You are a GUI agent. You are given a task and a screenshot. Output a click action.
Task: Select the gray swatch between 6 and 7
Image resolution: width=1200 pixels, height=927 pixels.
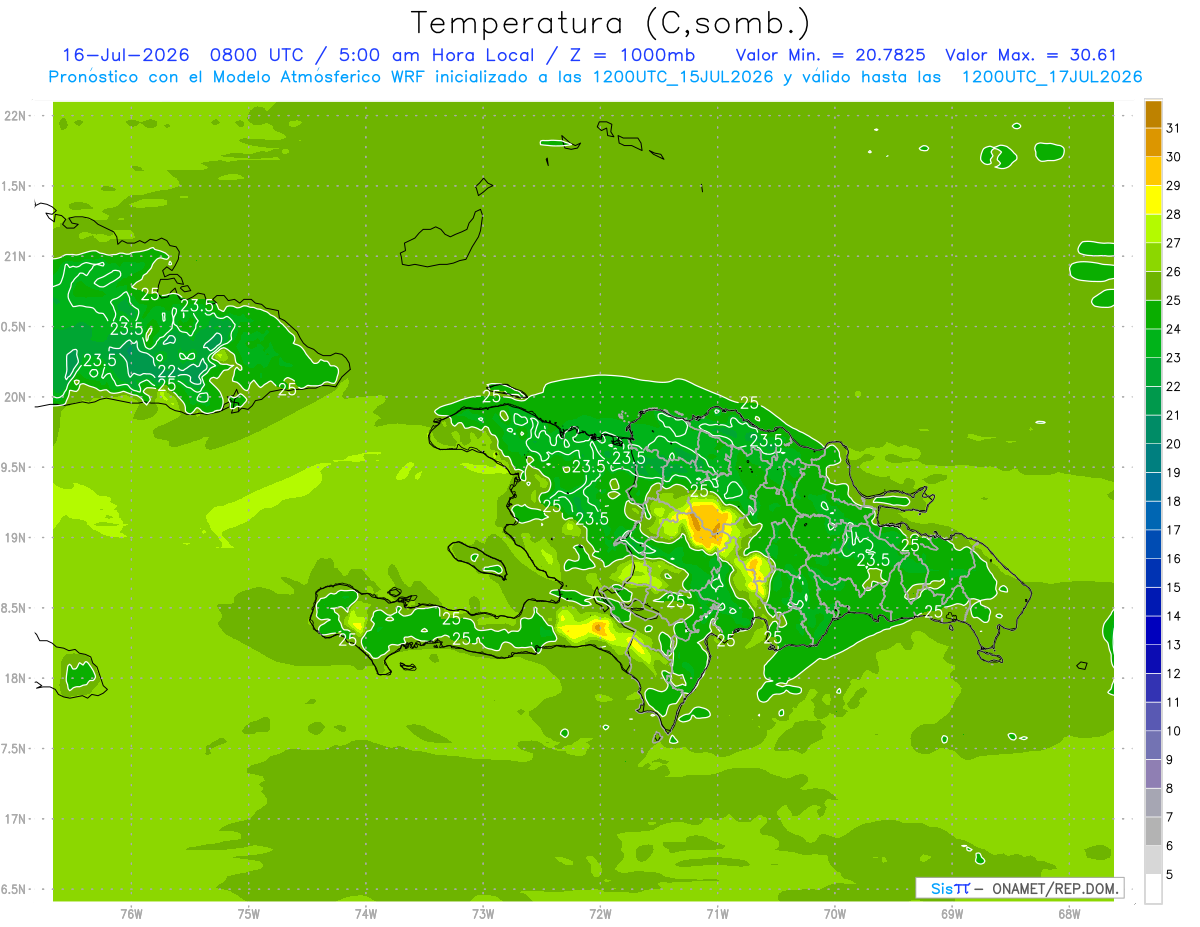point(1153,831)
